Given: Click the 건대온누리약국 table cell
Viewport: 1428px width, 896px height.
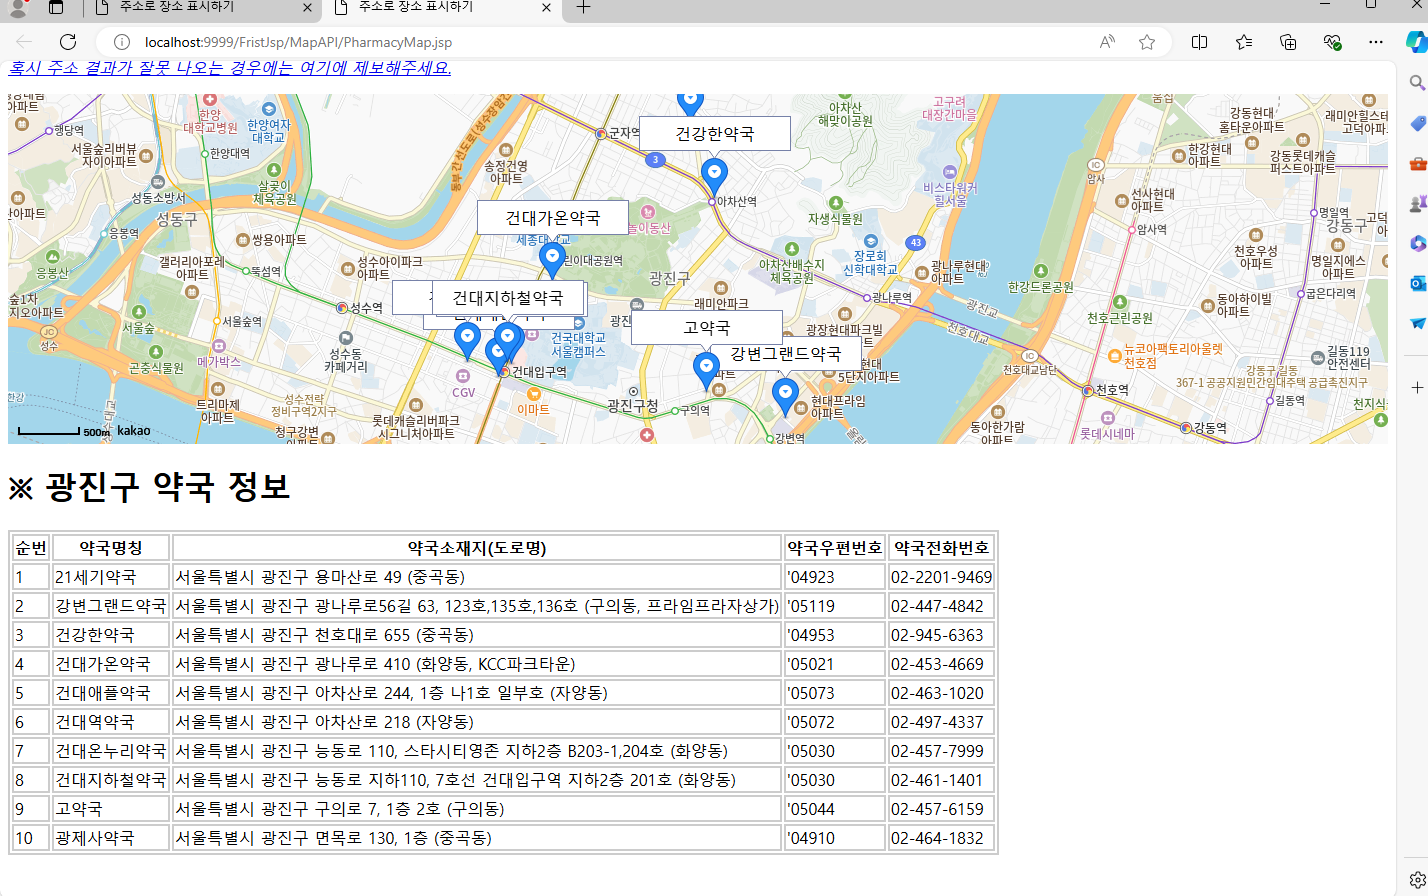Looking at the screenshot, I should point(111,751).
